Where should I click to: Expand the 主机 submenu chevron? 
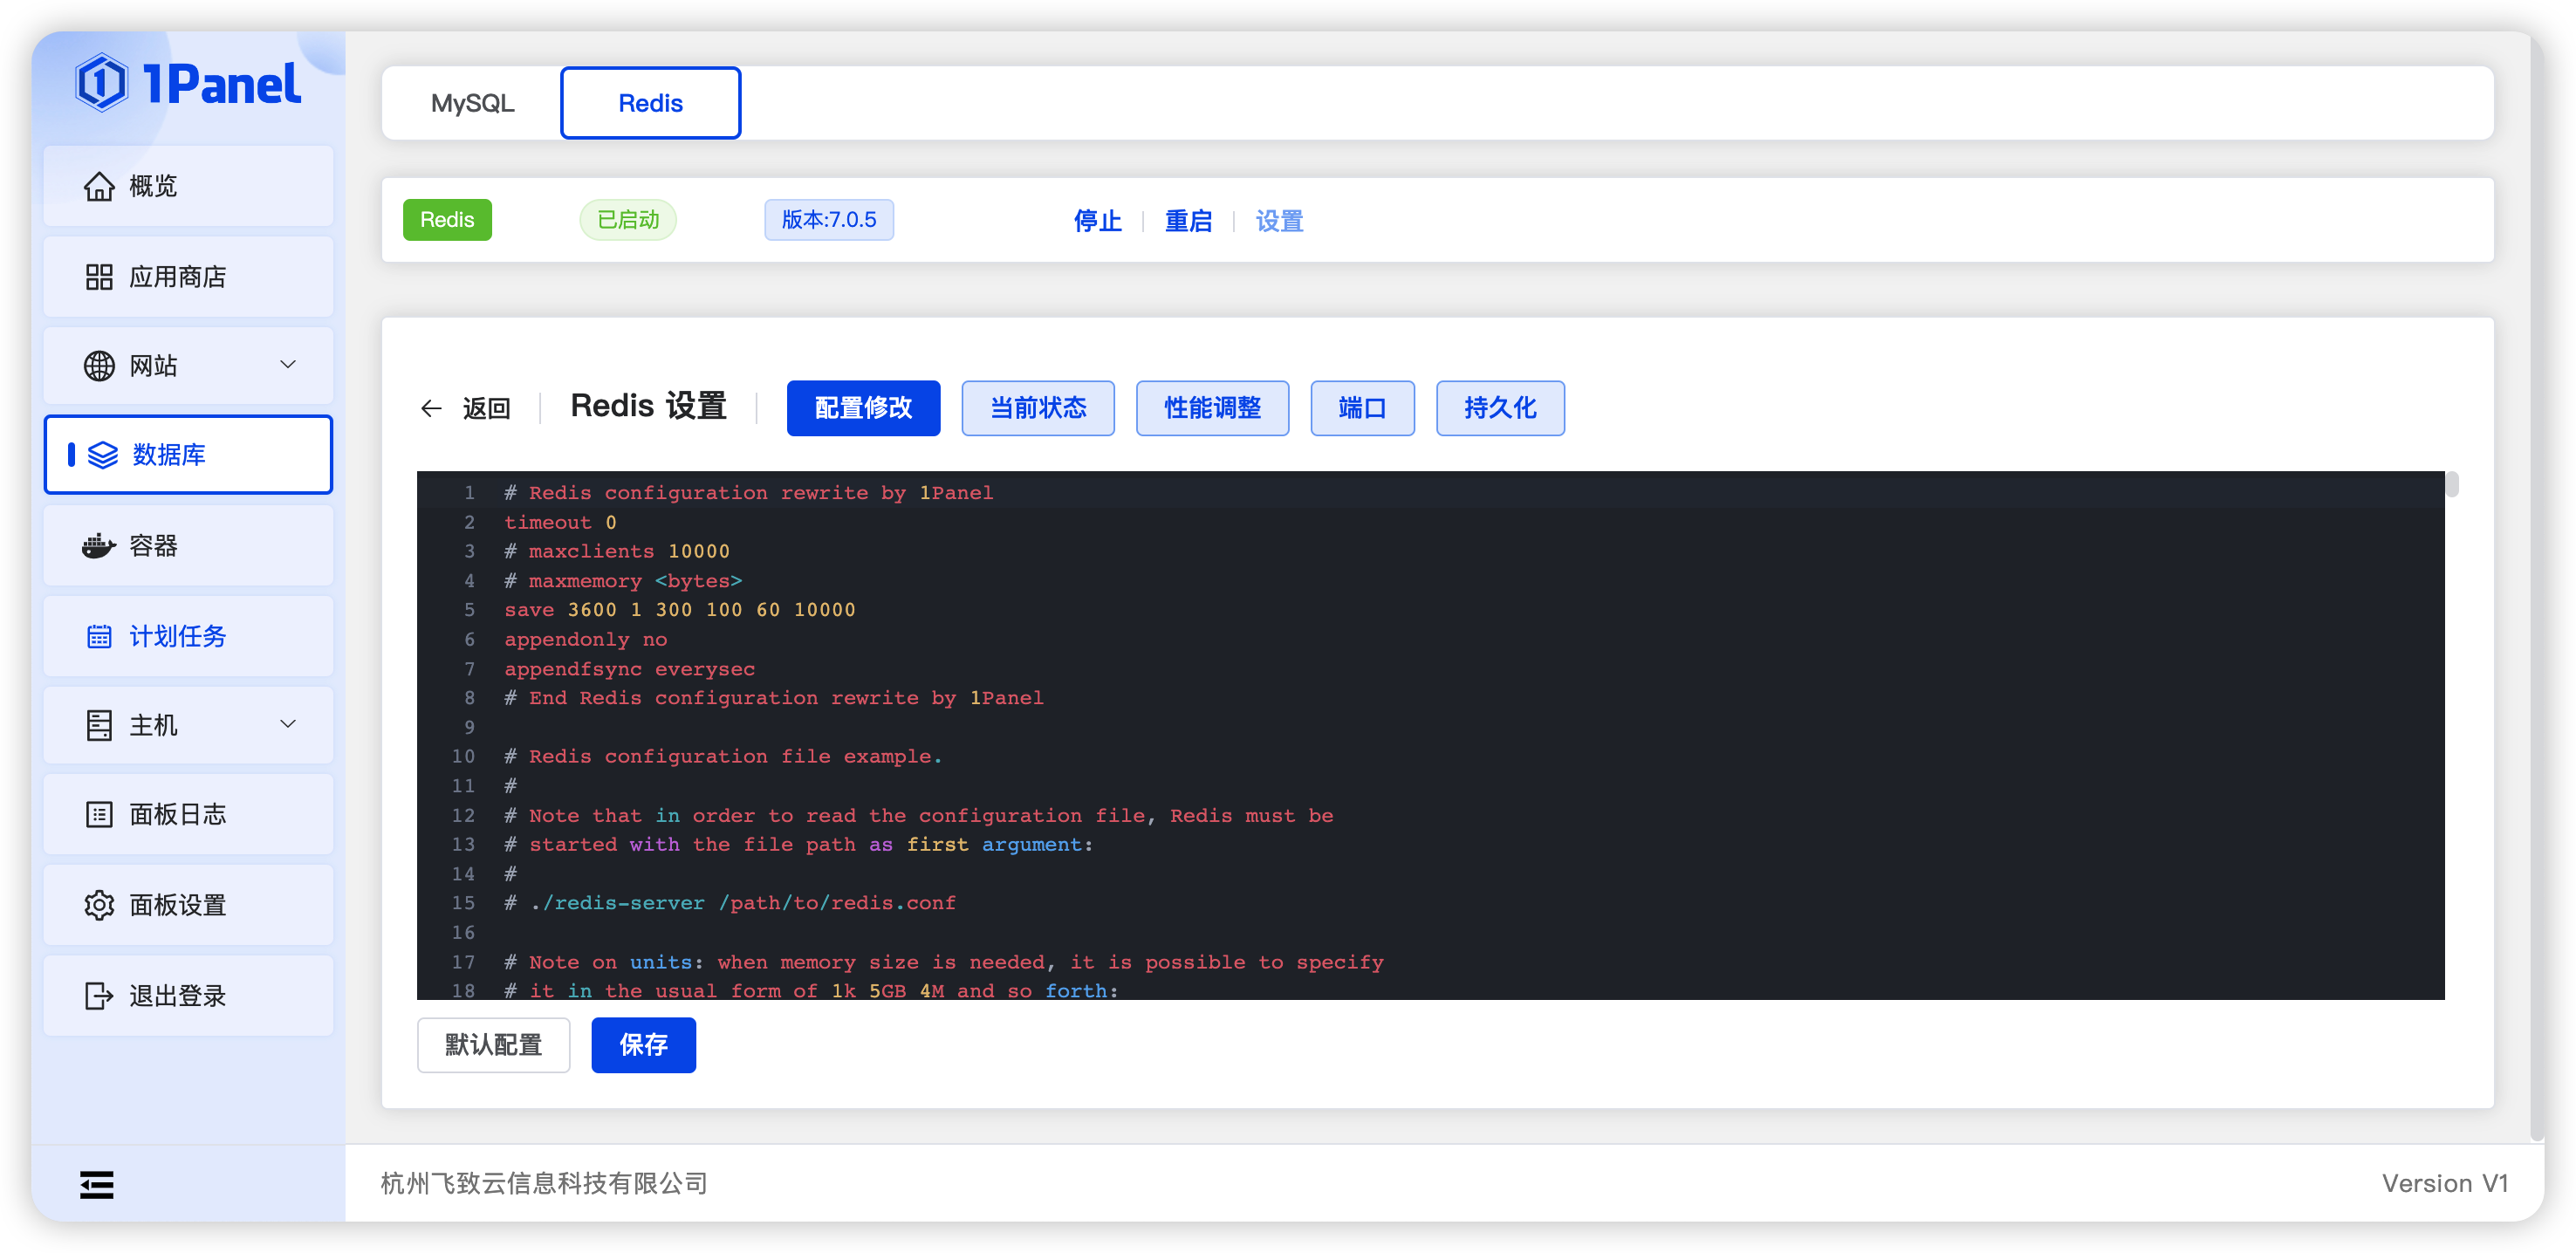pos(288,724)
